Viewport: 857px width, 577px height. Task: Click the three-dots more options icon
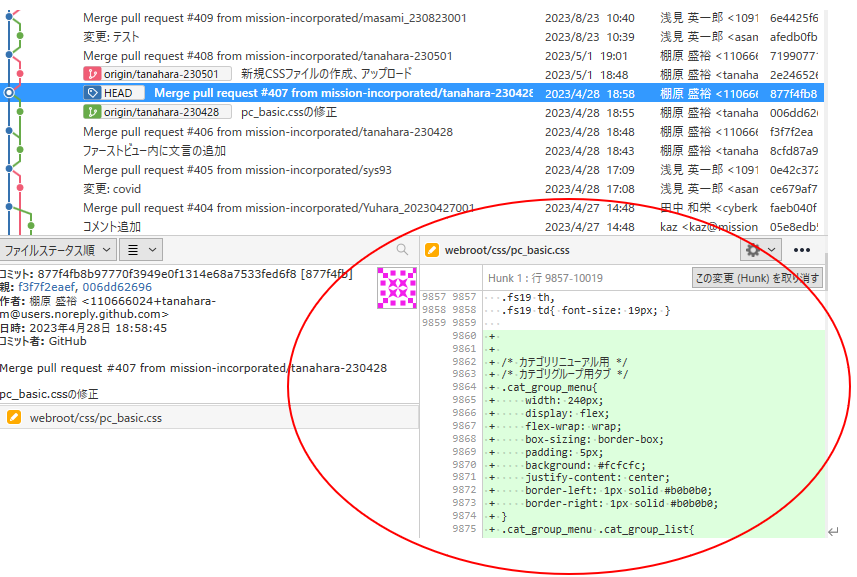tap(802, 250)
